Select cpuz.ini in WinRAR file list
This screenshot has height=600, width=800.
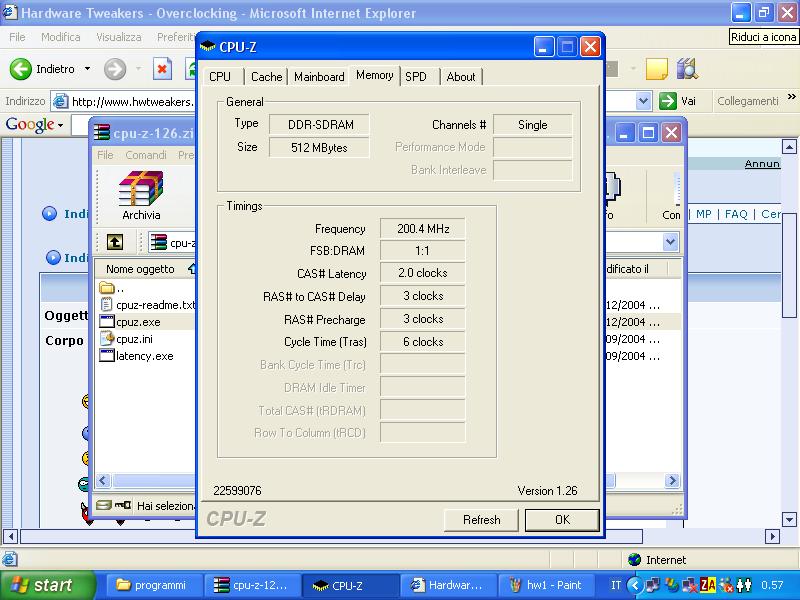click(126, 339)
